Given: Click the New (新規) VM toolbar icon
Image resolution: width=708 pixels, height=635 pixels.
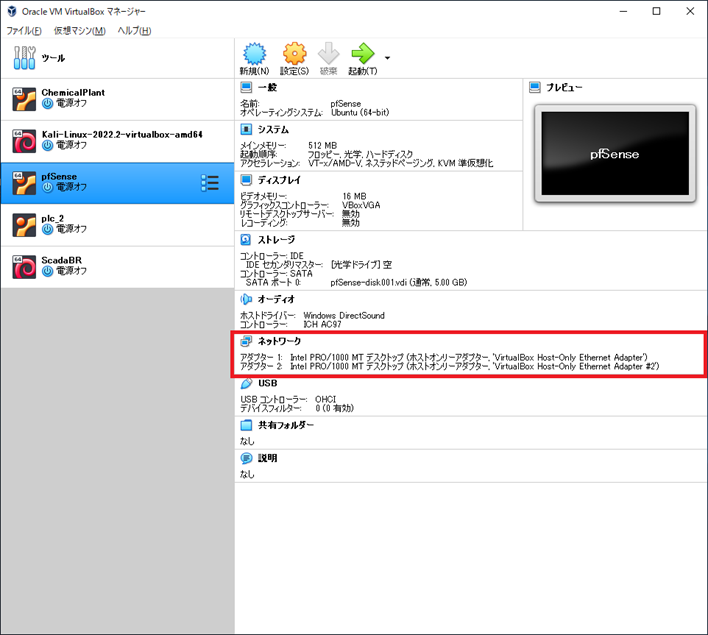Looking at the screenshot, I should coord(255,54).
